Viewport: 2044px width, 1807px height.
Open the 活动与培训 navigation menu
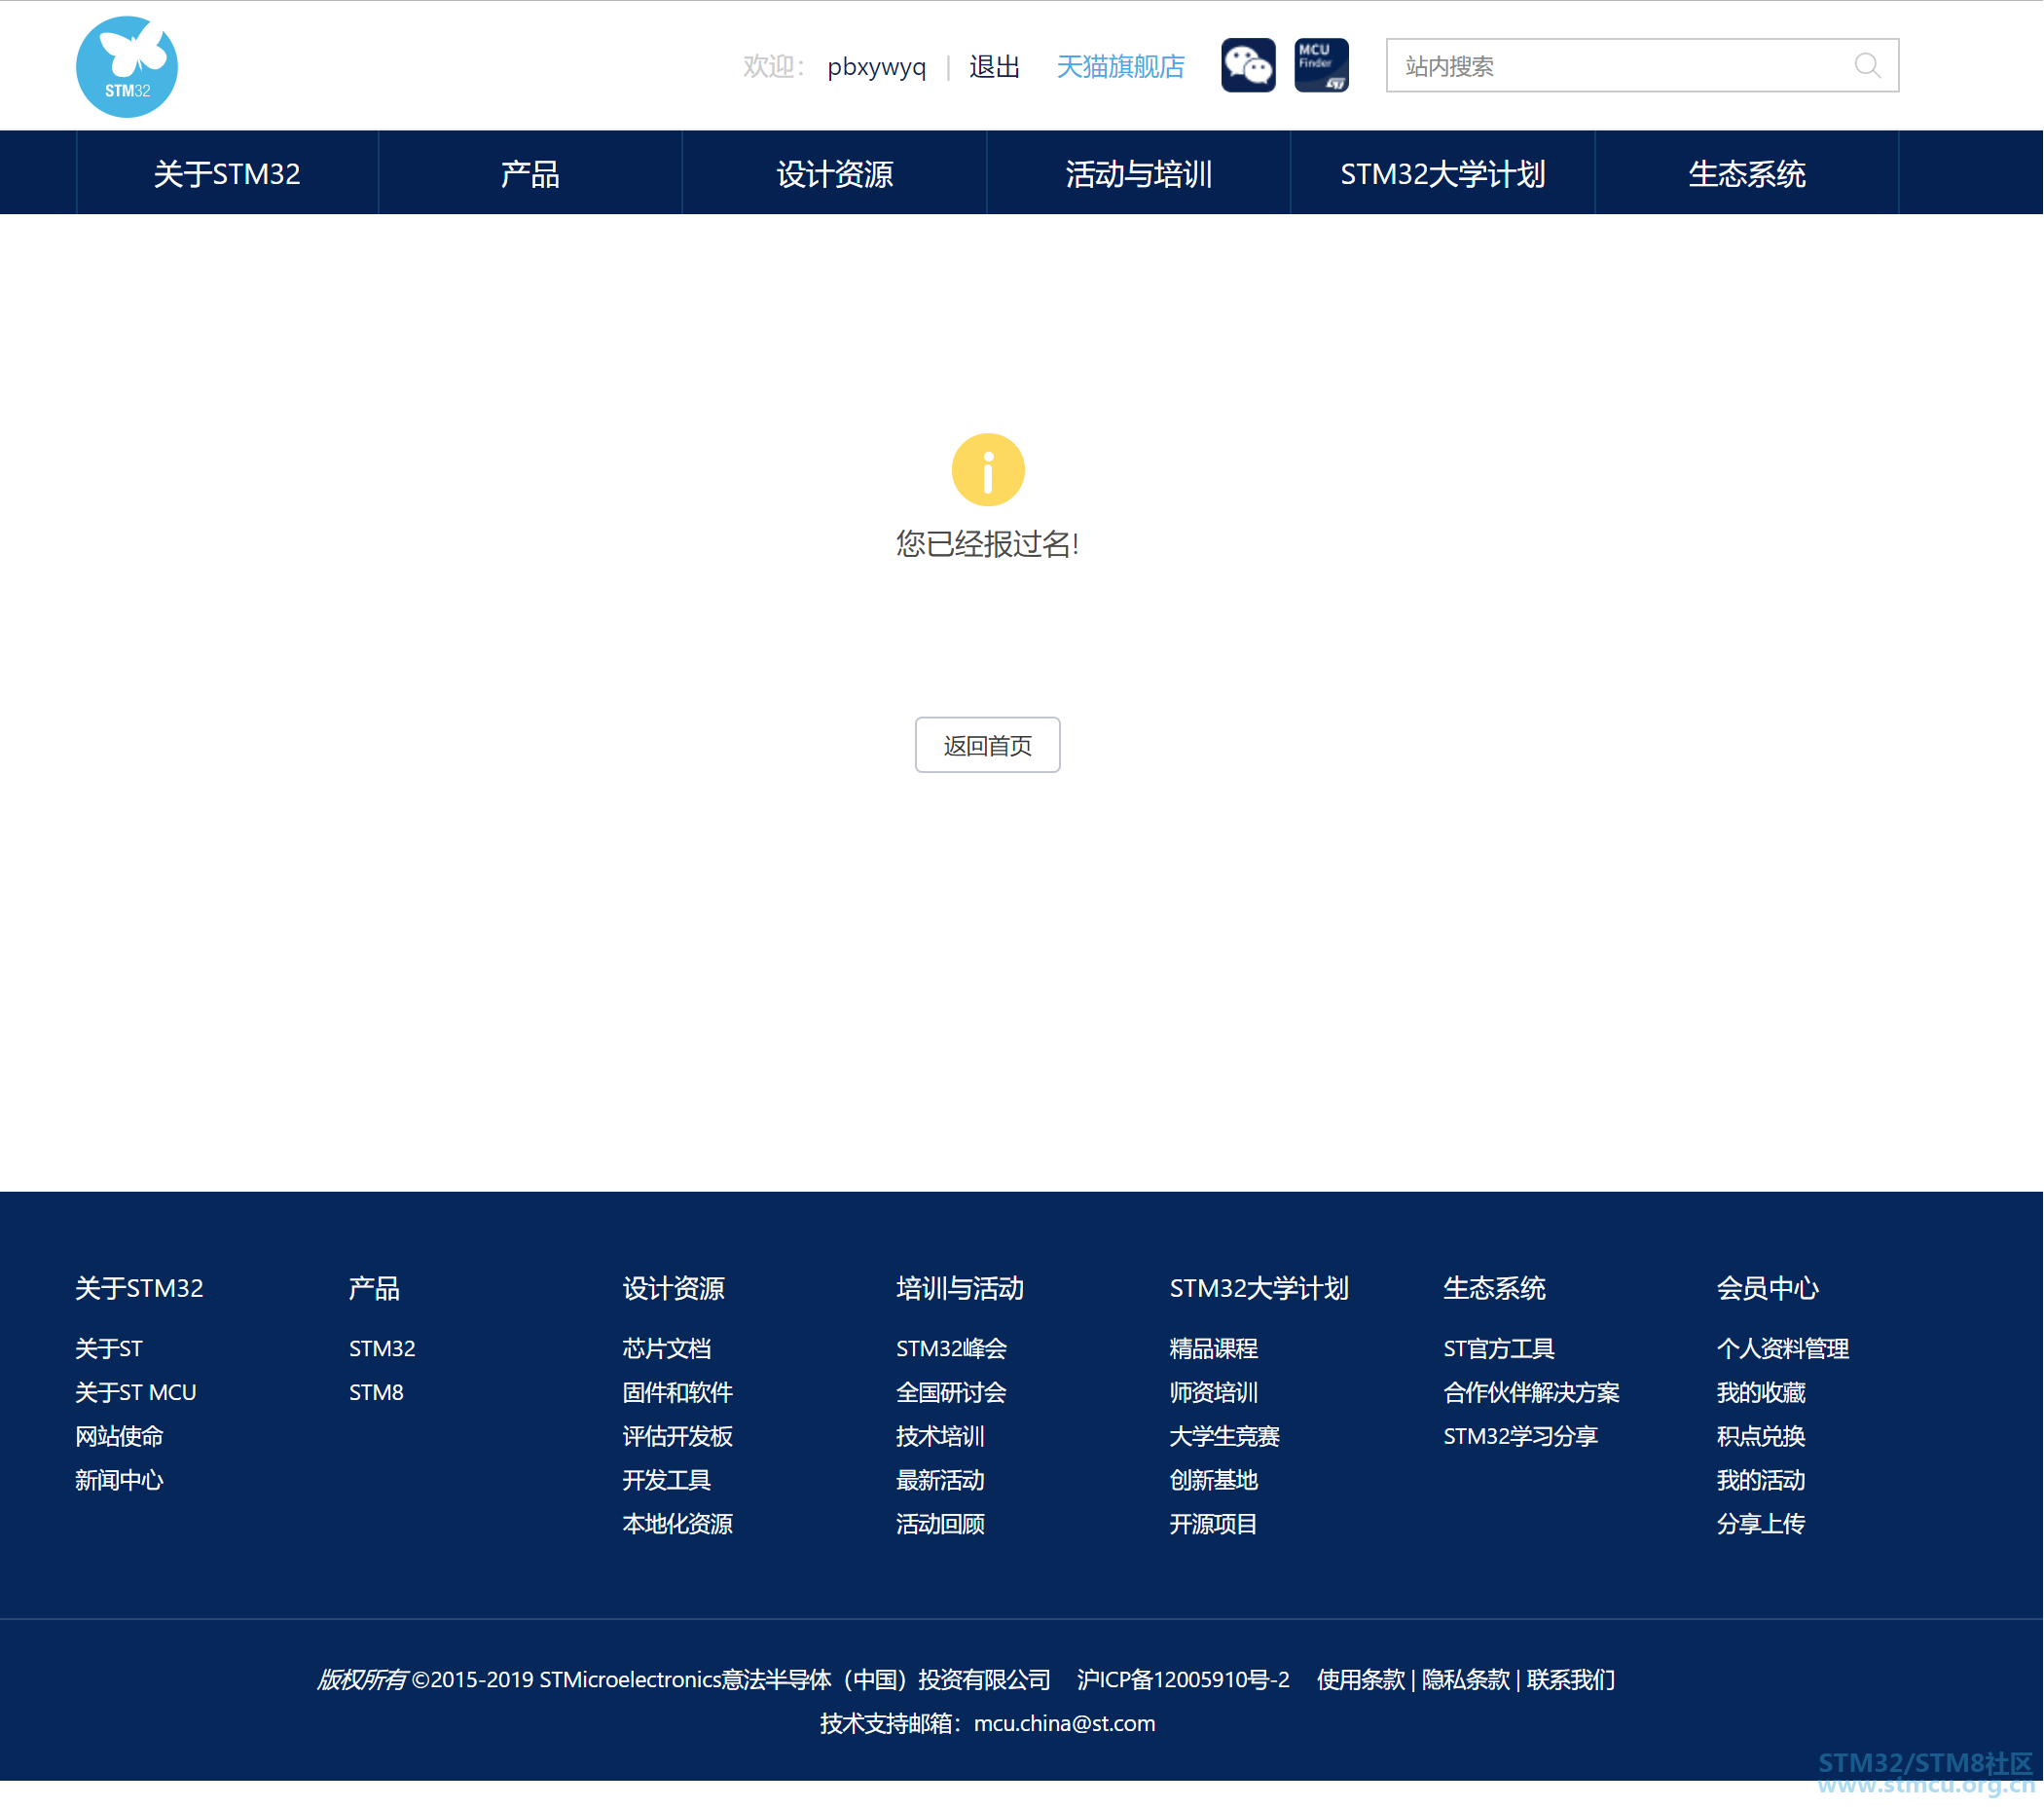(1139, 173)
